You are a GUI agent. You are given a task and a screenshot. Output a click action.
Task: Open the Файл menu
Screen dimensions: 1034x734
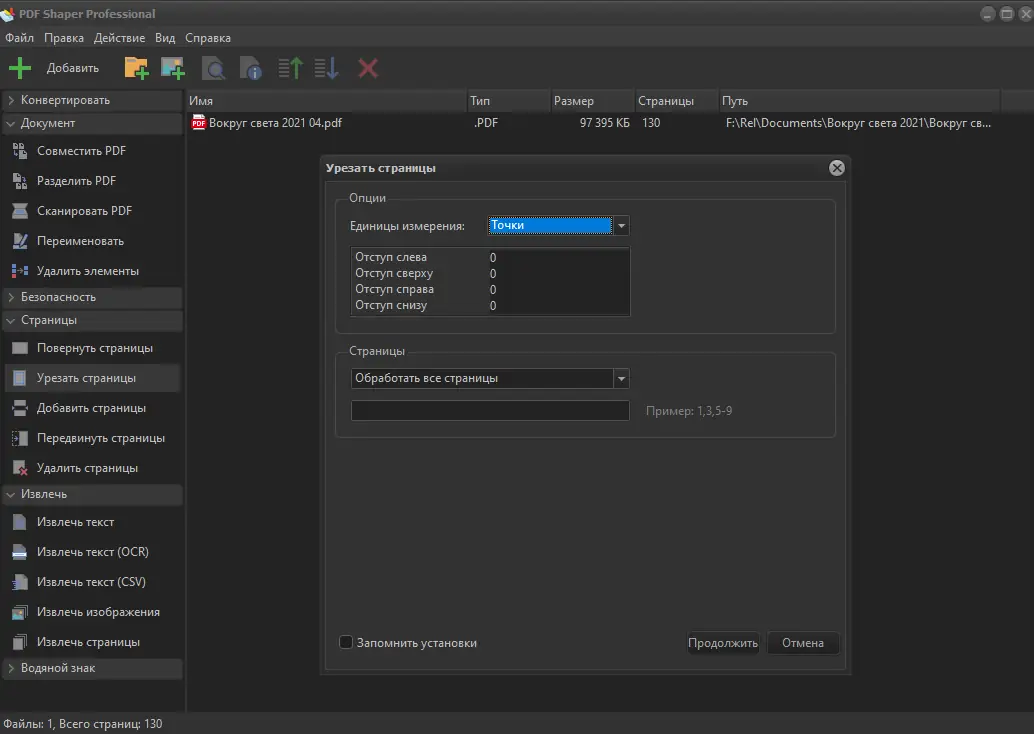point(19,37)
